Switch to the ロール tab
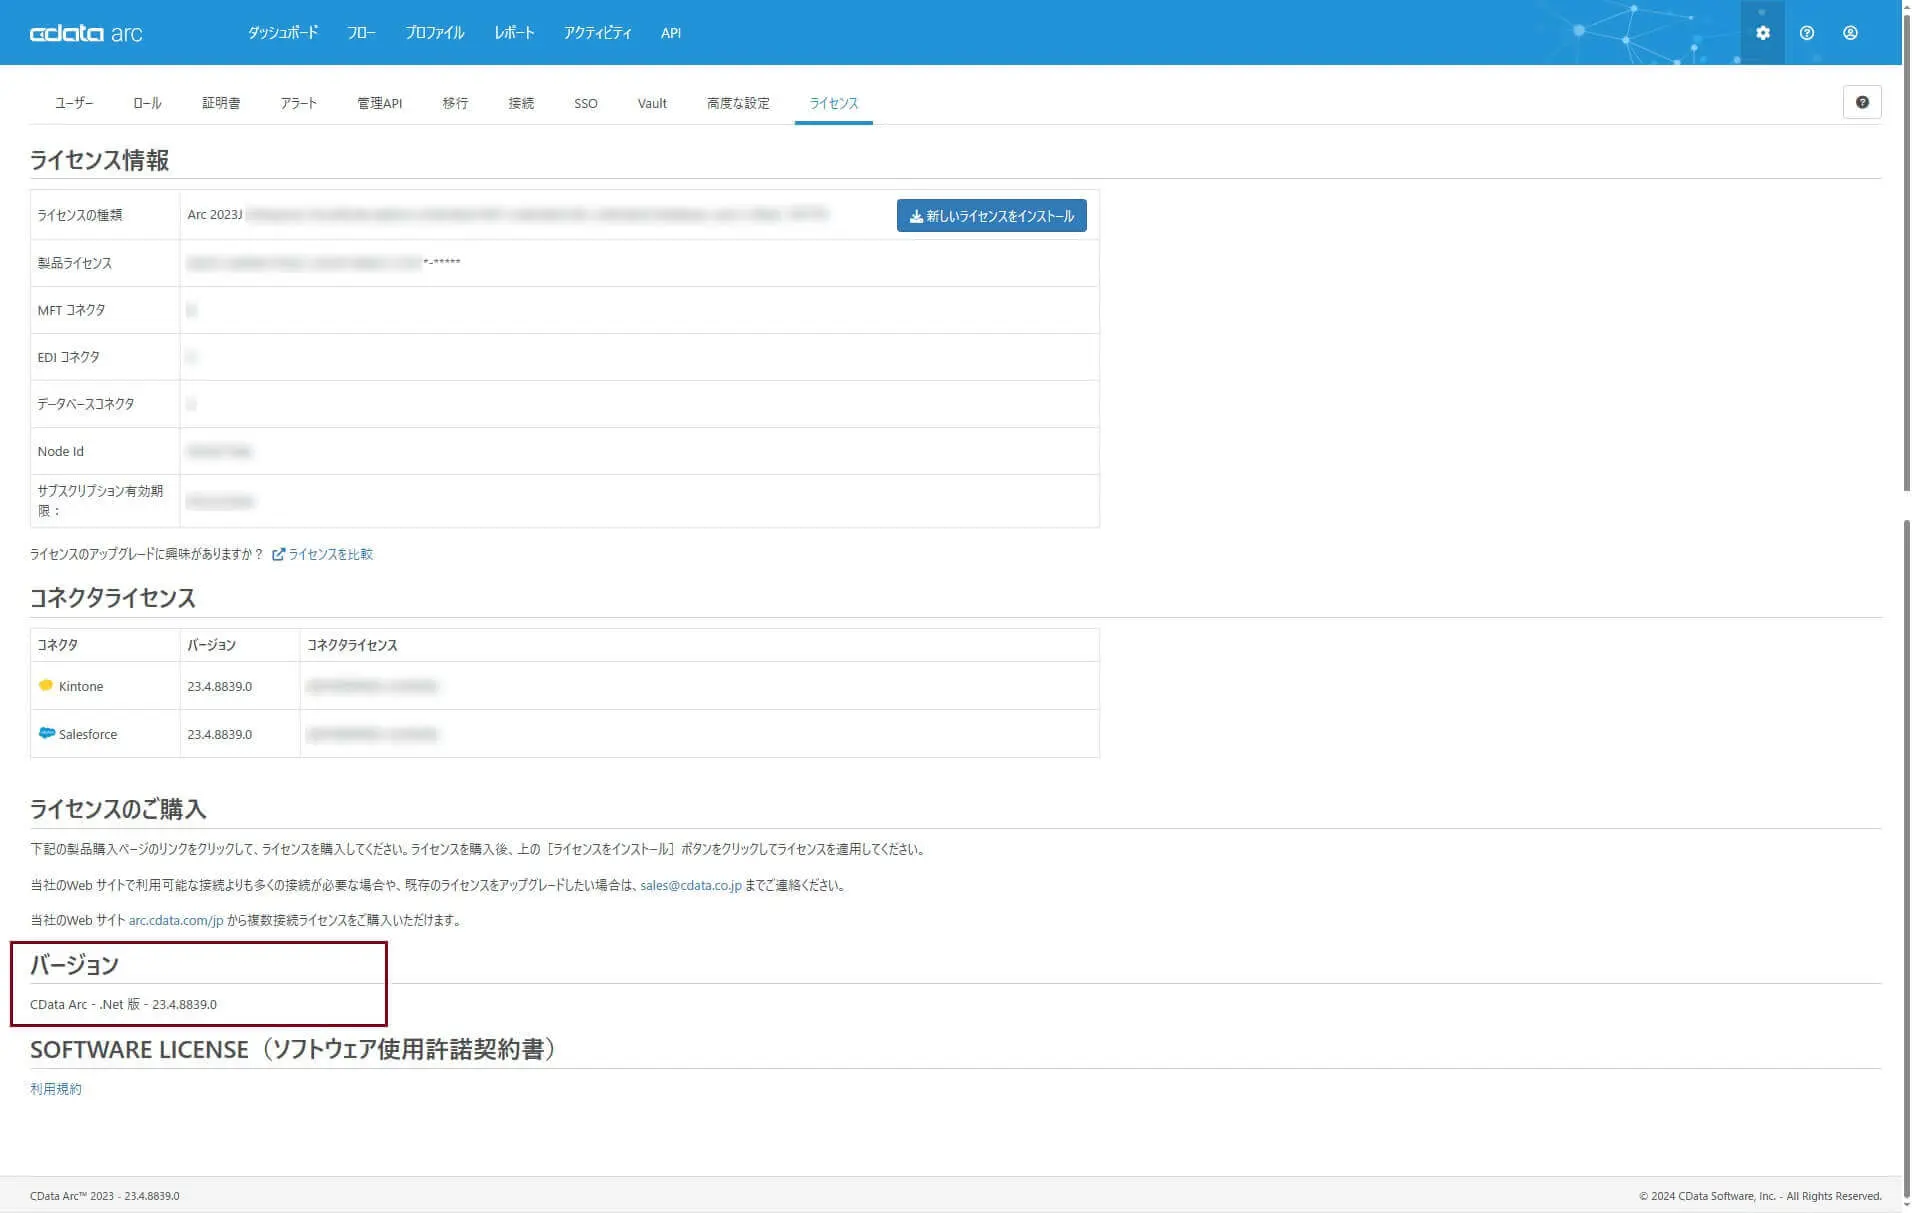The width and height of the screenshot is (1912, 1213). click(147, 103)
